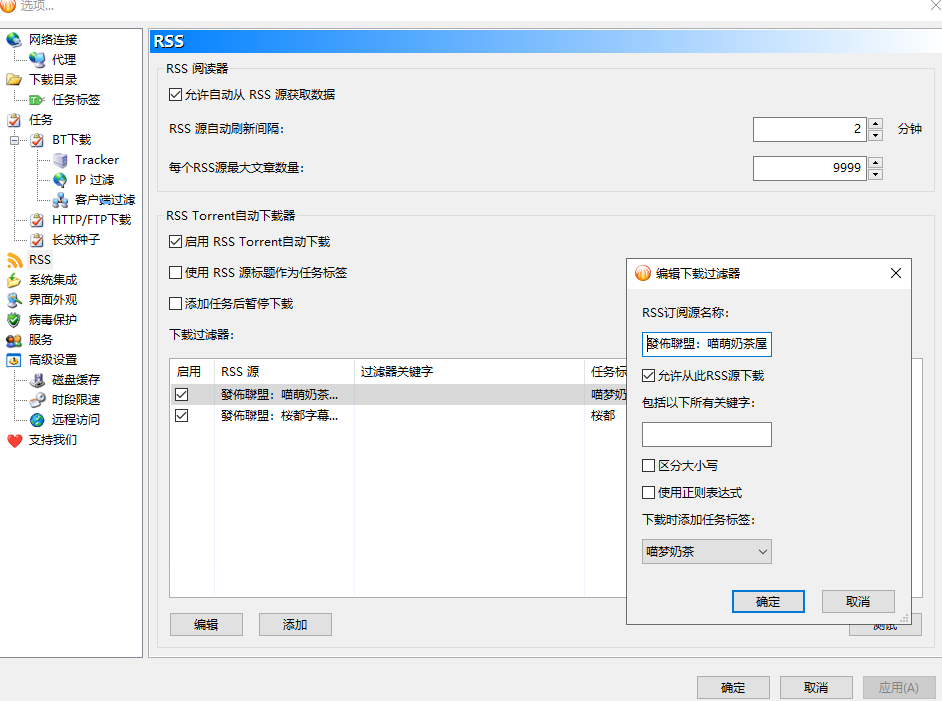Click the 网络连接 globe icon

pos(14,40)
